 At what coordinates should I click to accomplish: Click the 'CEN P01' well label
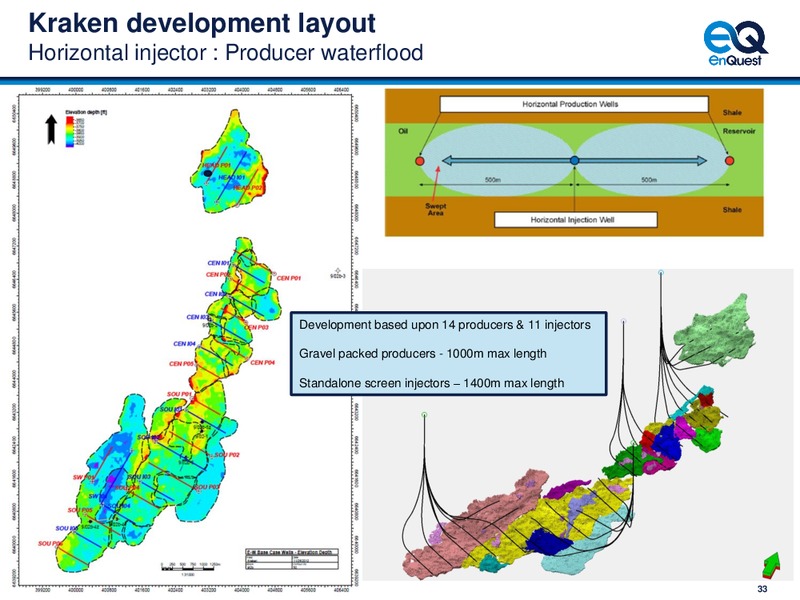(289, 278)
